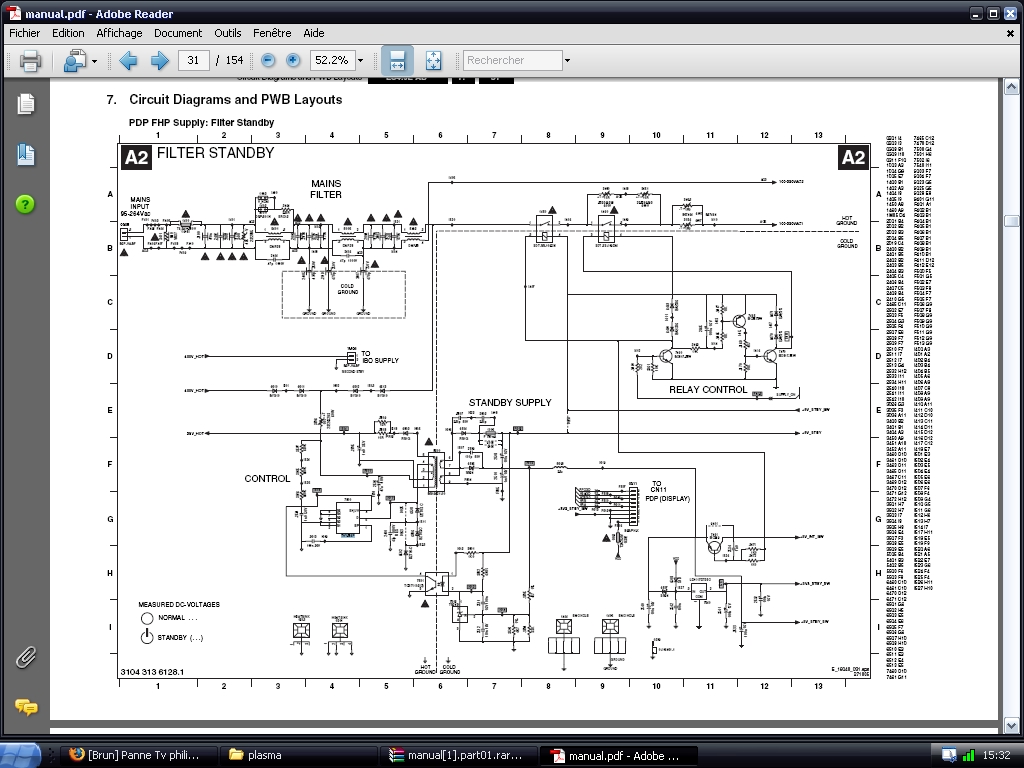Open the Aide menu

[x=313, y=33]
